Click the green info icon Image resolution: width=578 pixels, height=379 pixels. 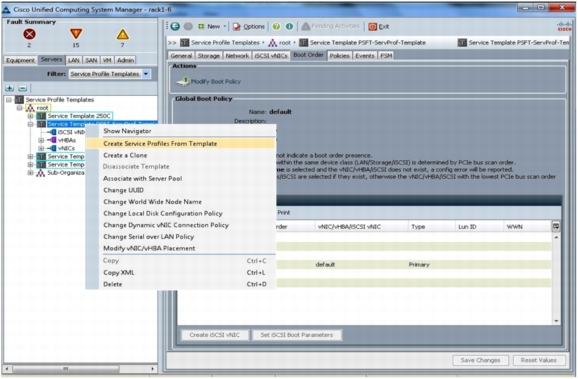289,26
